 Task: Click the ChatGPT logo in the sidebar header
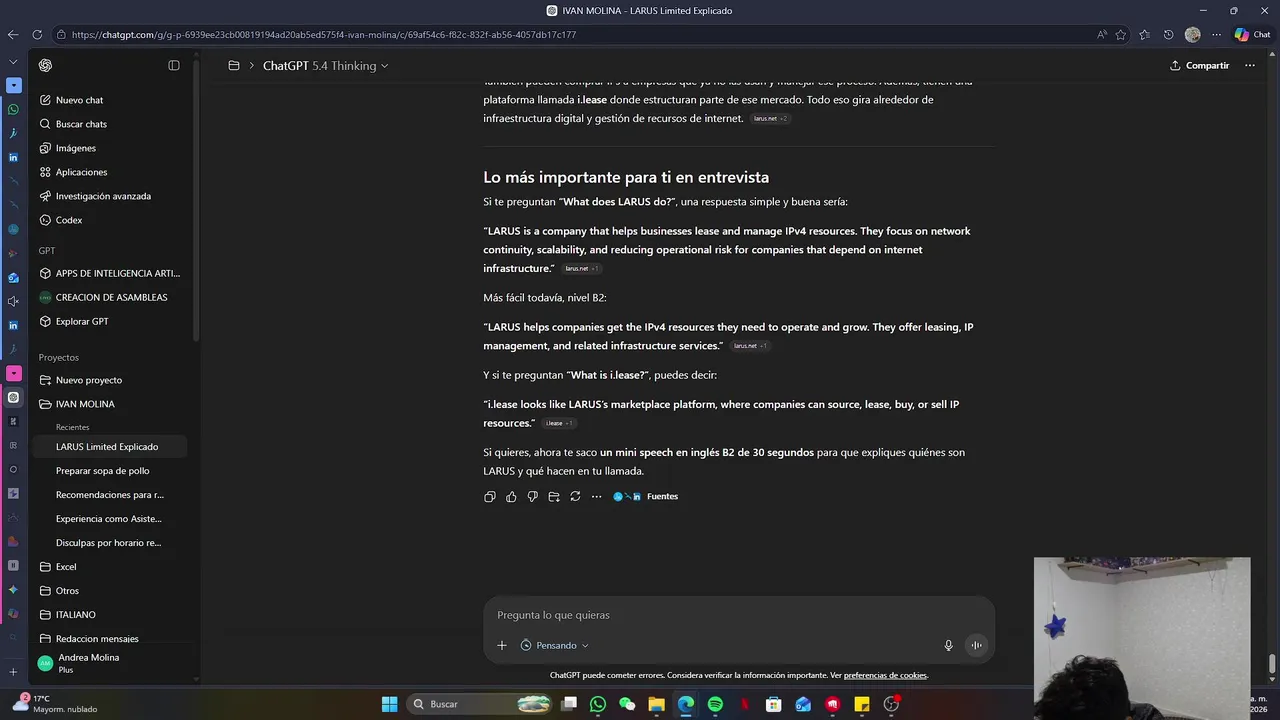pos(45,65)
